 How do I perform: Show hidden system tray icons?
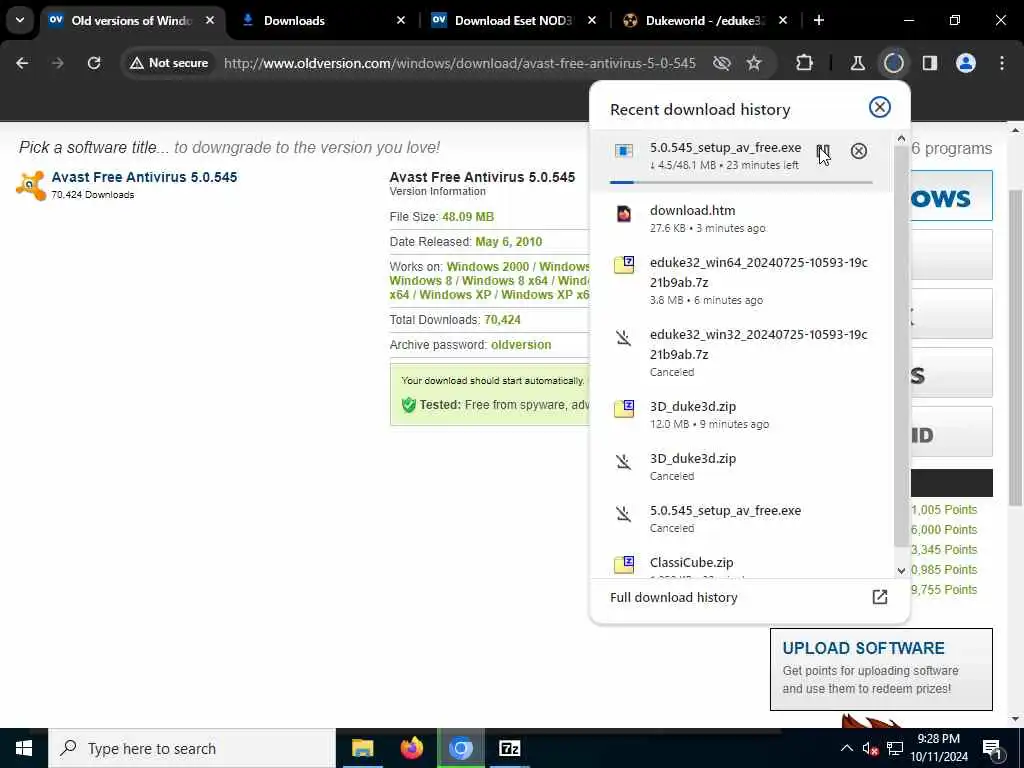click(x=846, y=748)
